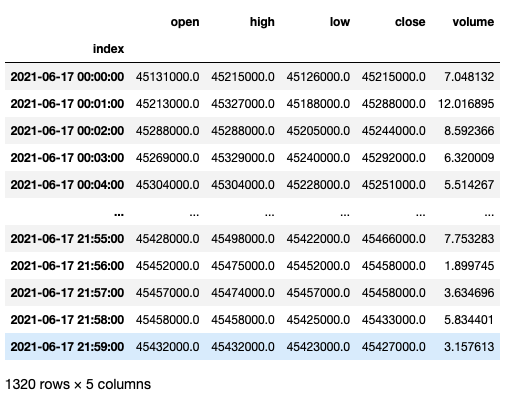Click the close column header

[410, 22]
